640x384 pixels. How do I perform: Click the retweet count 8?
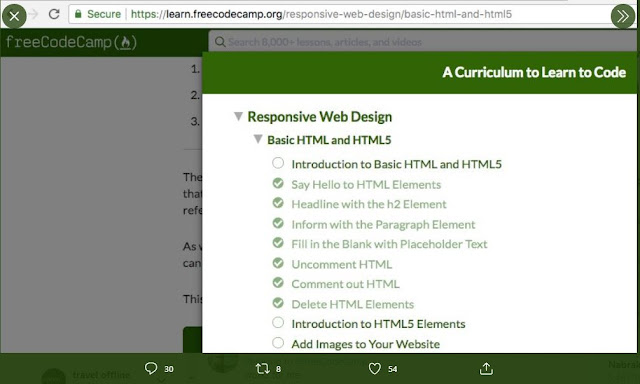(x=278, y=369)
